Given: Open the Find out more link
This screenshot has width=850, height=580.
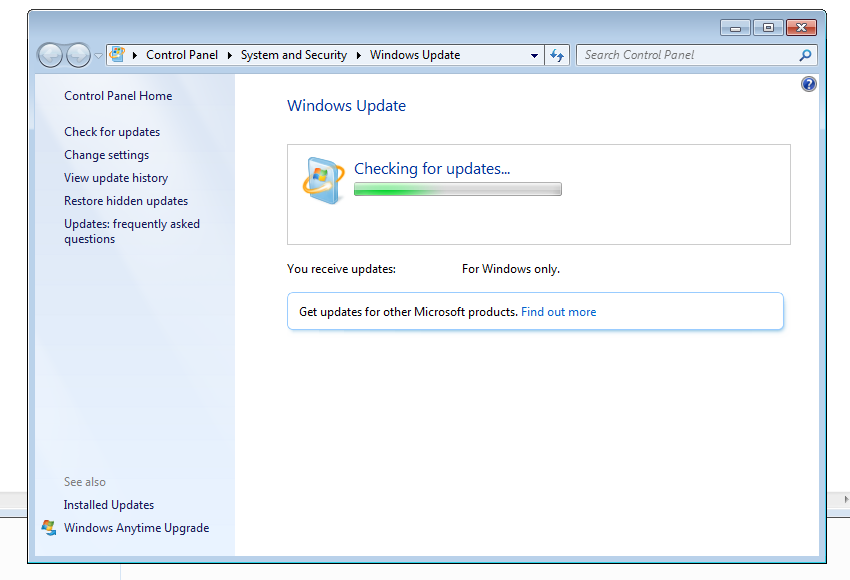Looking at the screenshot, I should 558,311.
